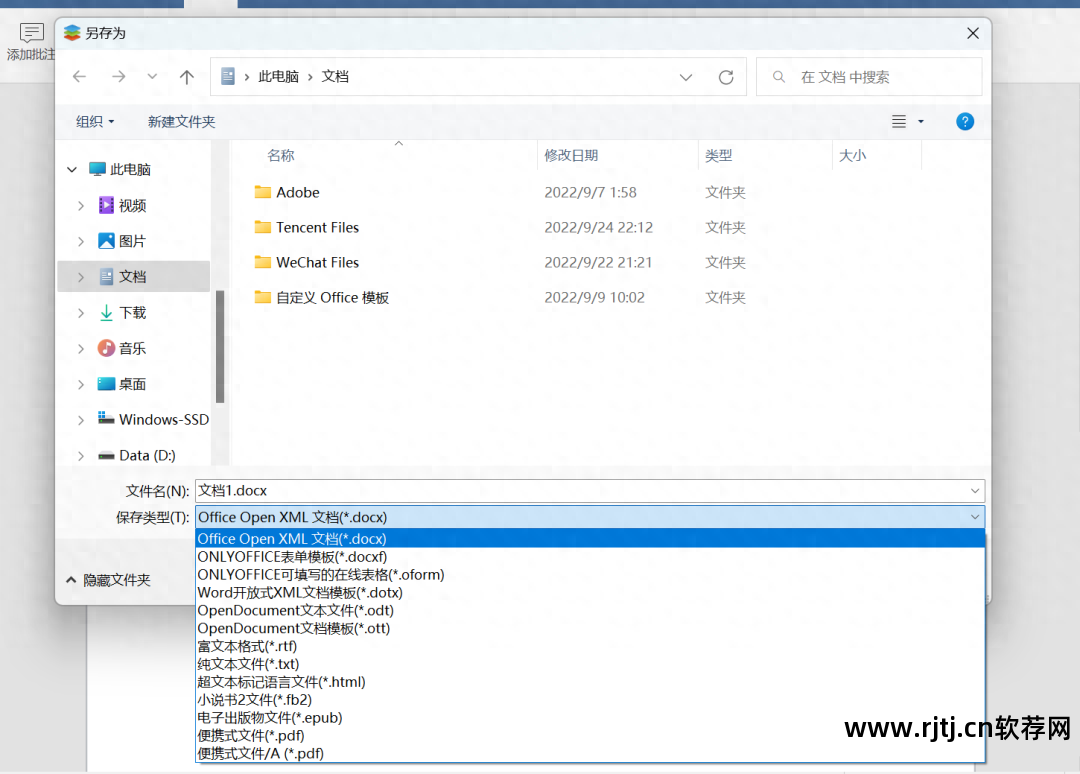Expand the 桌面 item in the tree
Viewport: 1080px width, 774px height.
80,383
